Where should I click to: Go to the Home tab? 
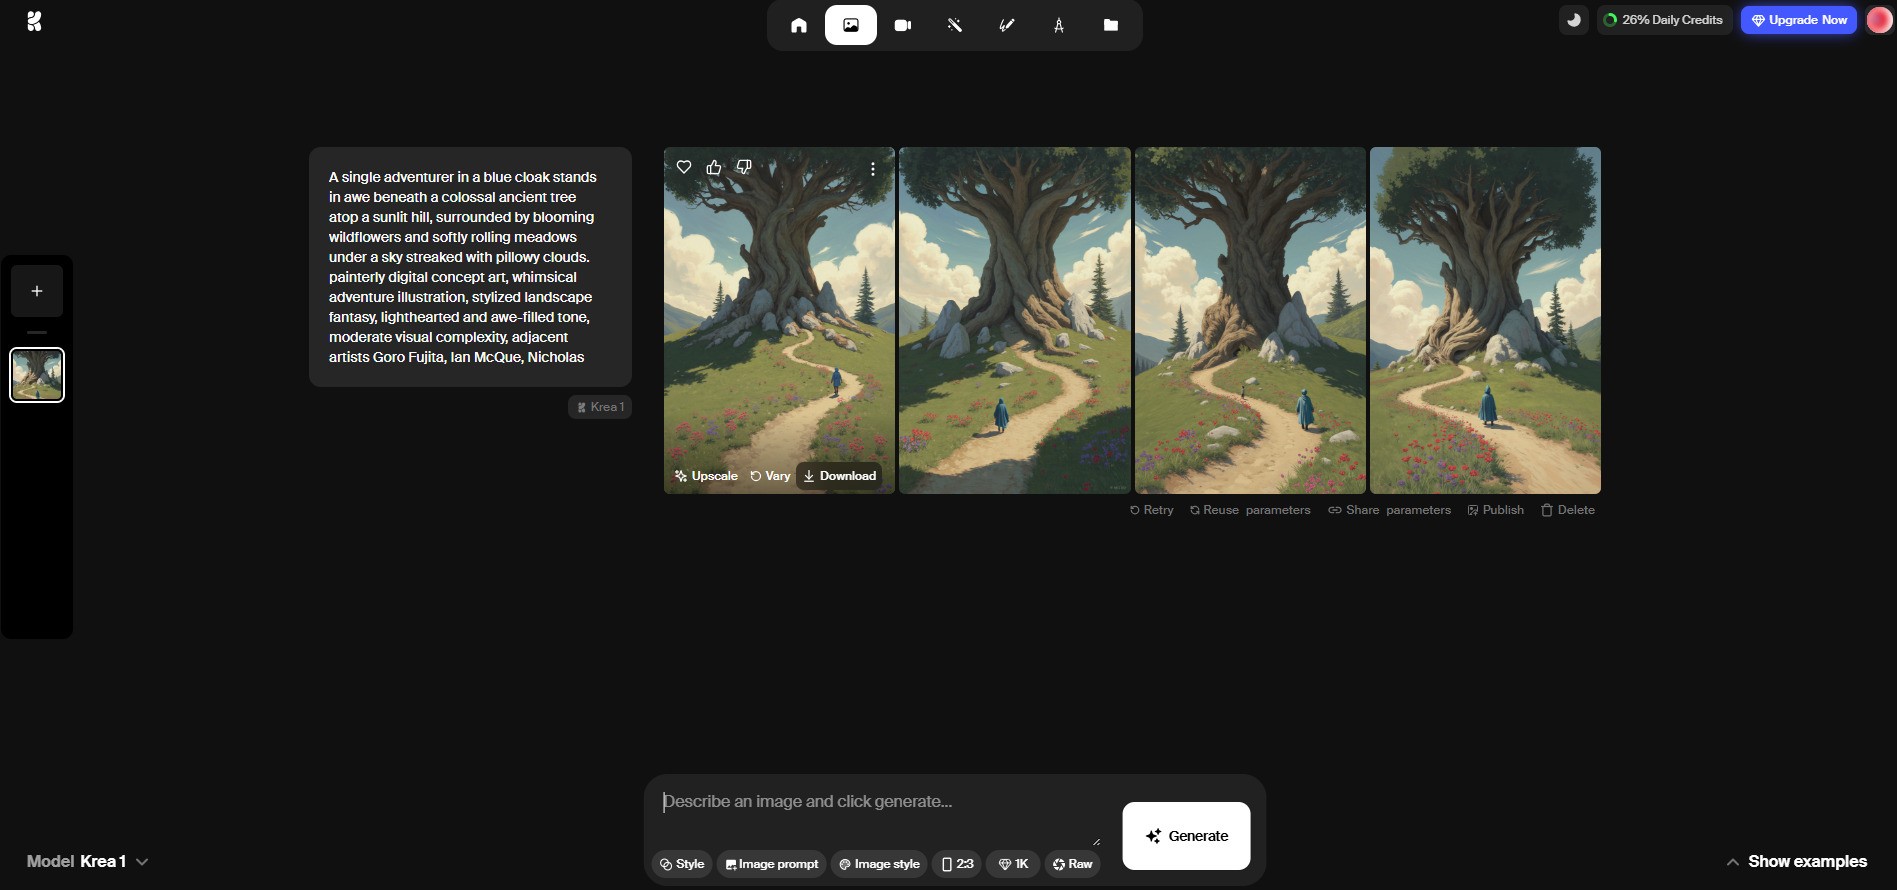(x=798, y=25)
